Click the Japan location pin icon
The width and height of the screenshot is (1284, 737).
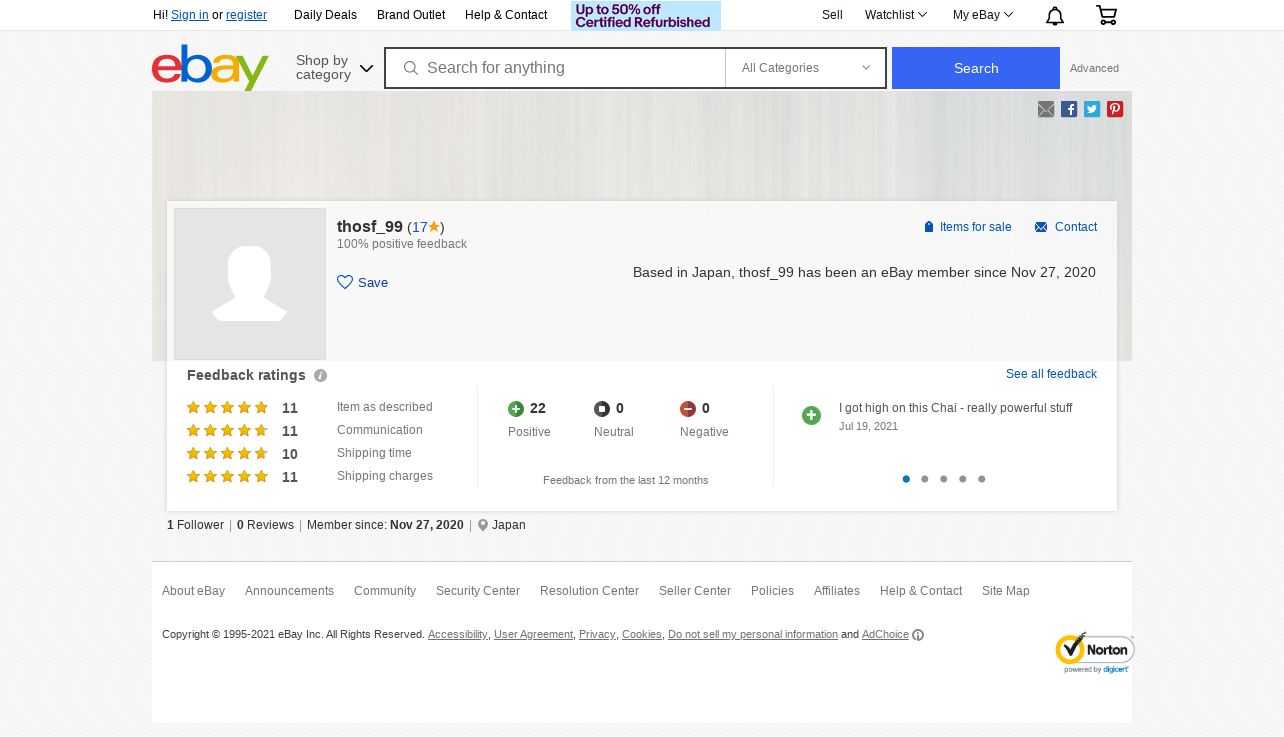coord(483,525)
